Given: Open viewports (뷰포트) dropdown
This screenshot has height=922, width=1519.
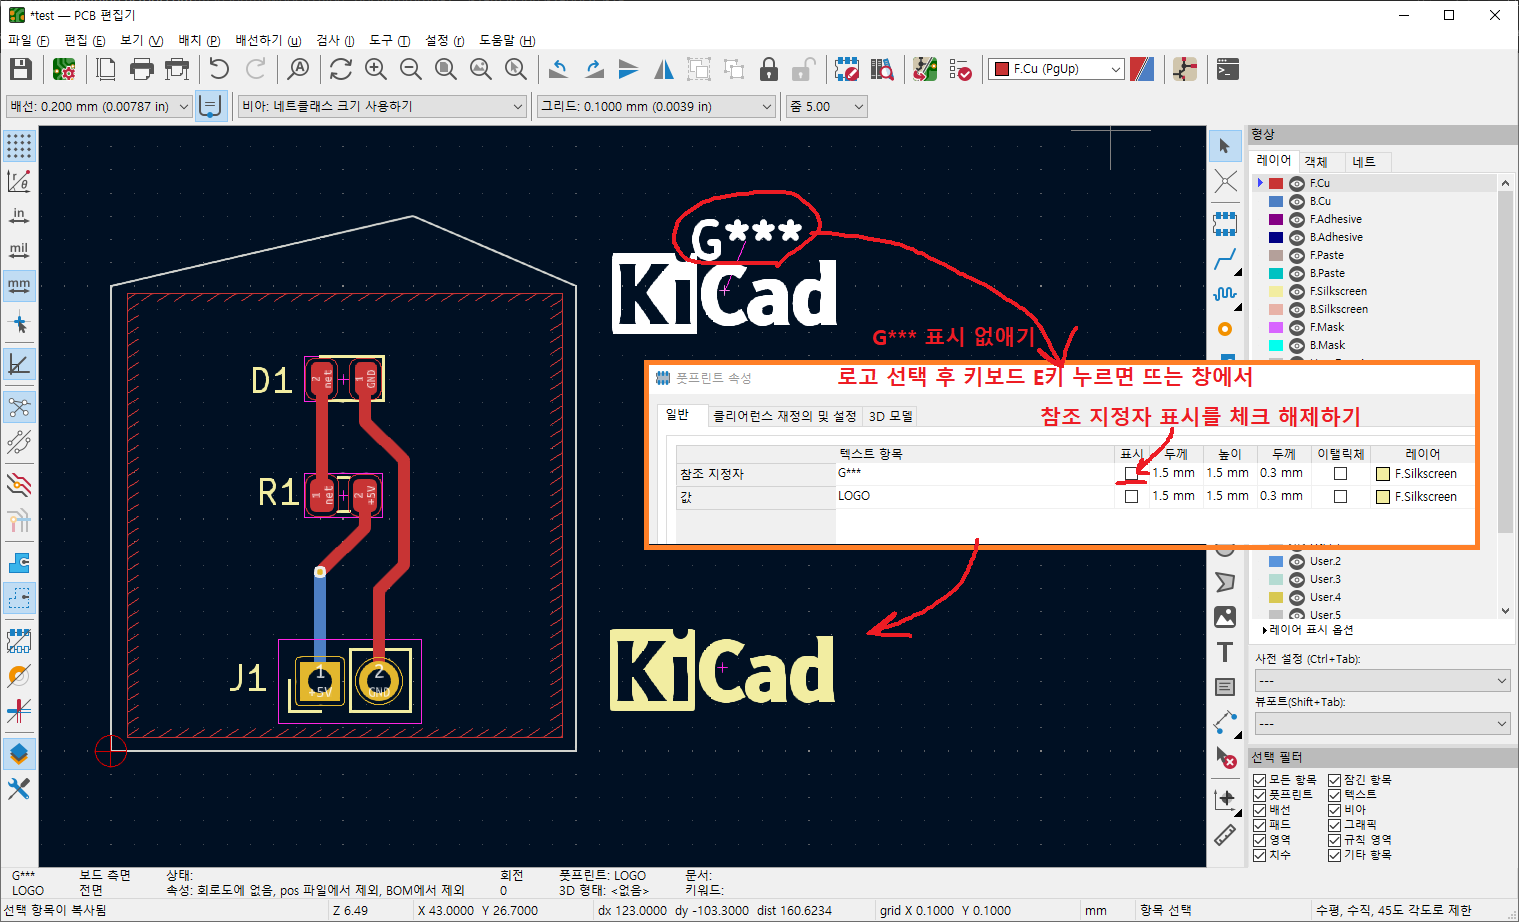Looking at the screenshot, I should point(1382,723).
